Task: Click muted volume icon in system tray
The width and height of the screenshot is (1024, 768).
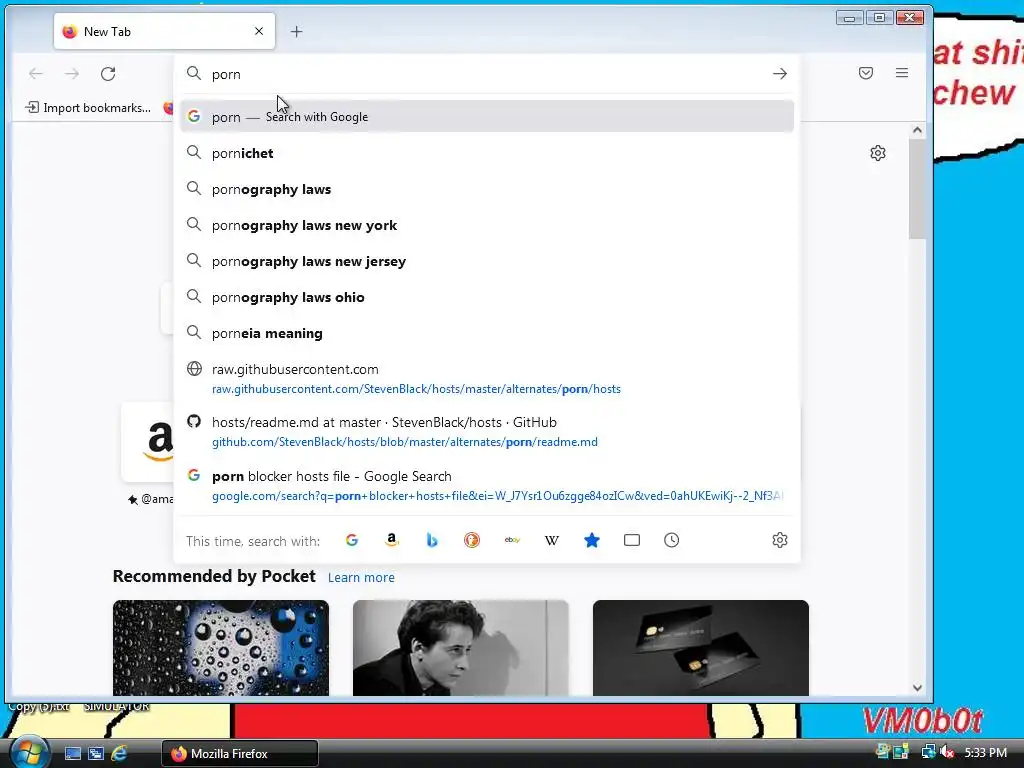Action: pyautogui.click(x=947, y=752)
